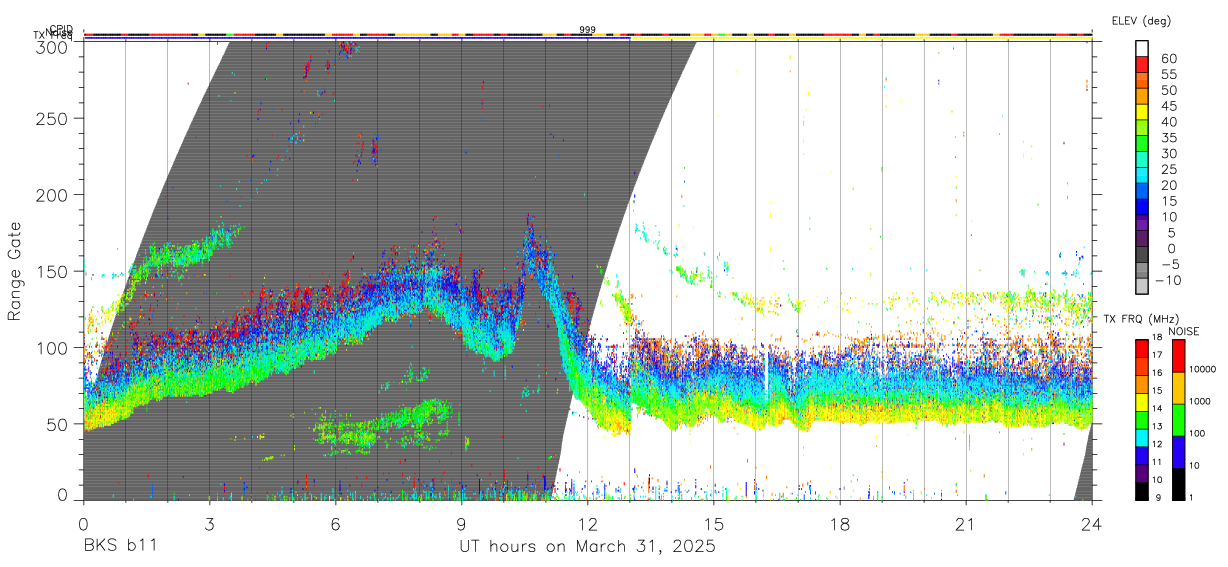
Task: Click the x-axis tick label '24'
Action: [x=1092, y=524]
